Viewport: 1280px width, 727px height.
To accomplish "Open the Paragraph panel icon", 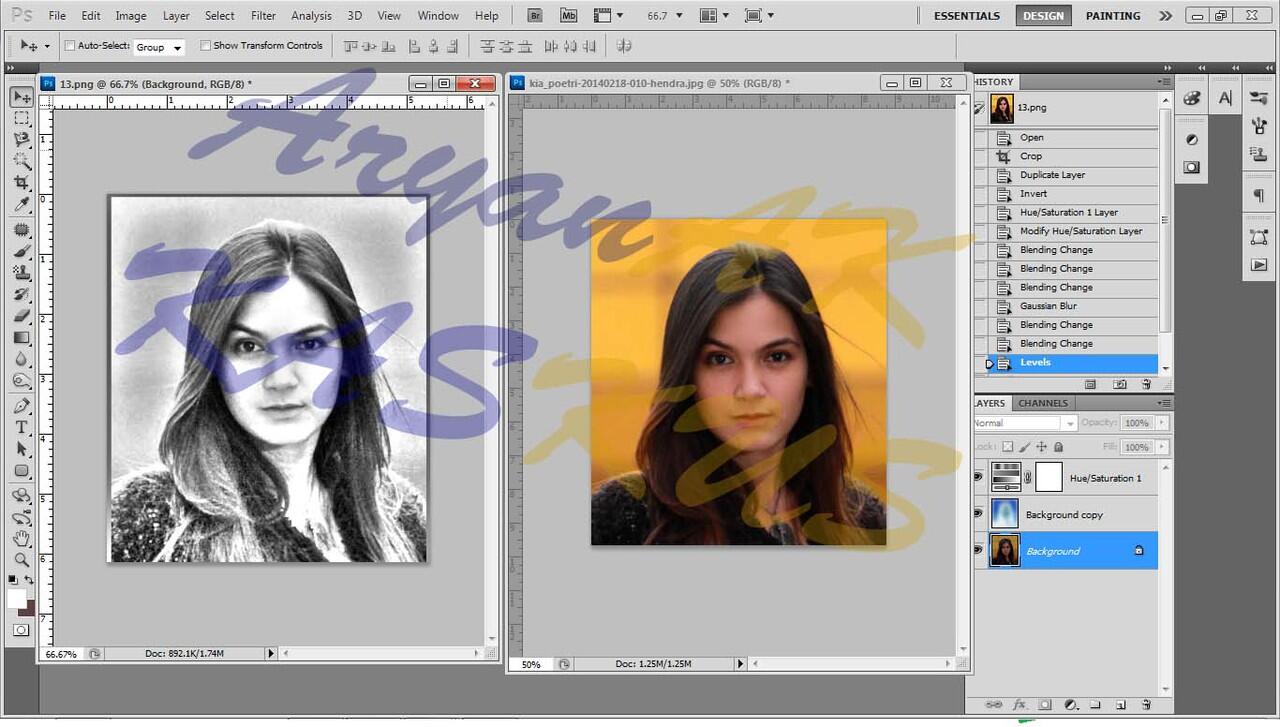I will [x=1259, y=196].
